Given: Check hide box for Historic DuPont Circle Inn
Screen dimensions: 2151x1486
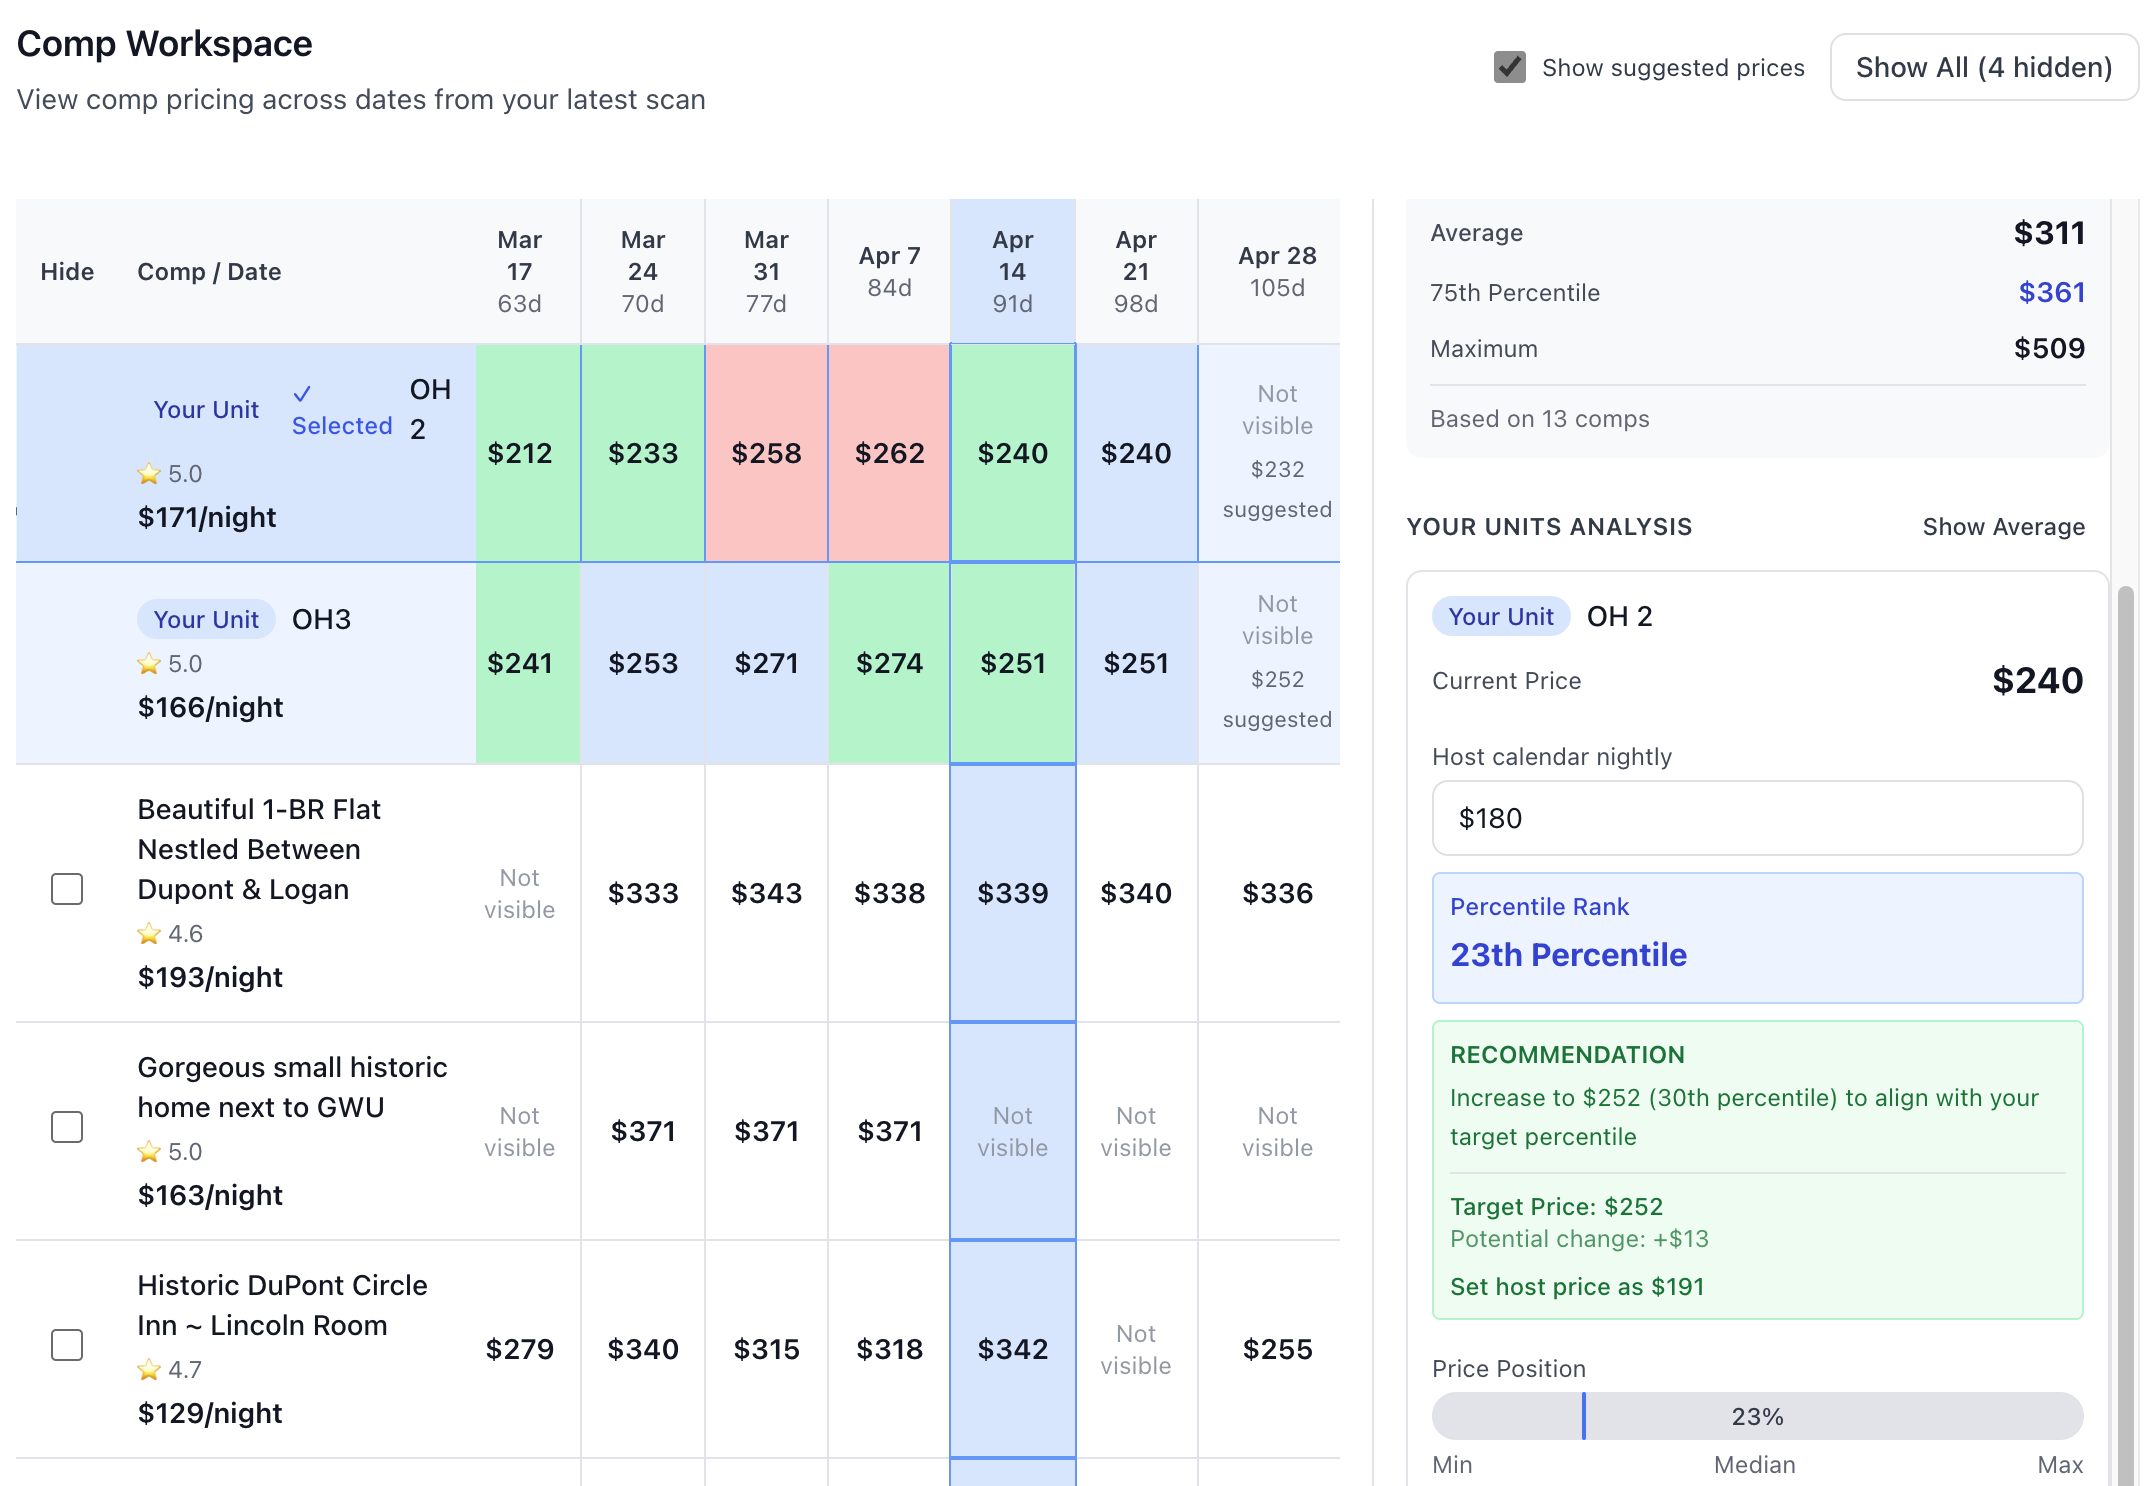Looking at the screenshot, I should pos(67,1345).
